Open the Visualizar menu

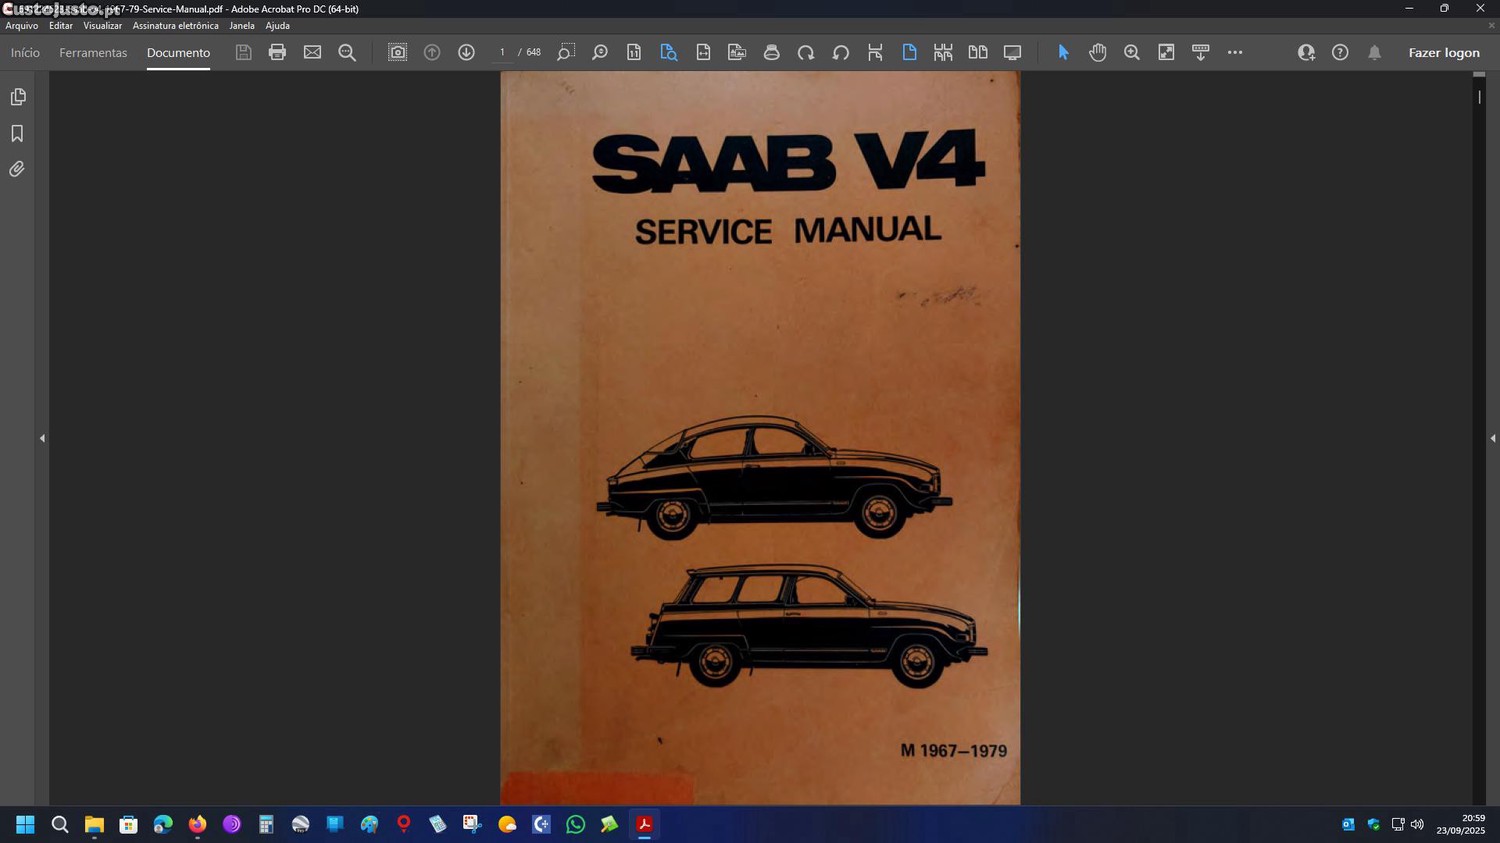tap(102, 26)
